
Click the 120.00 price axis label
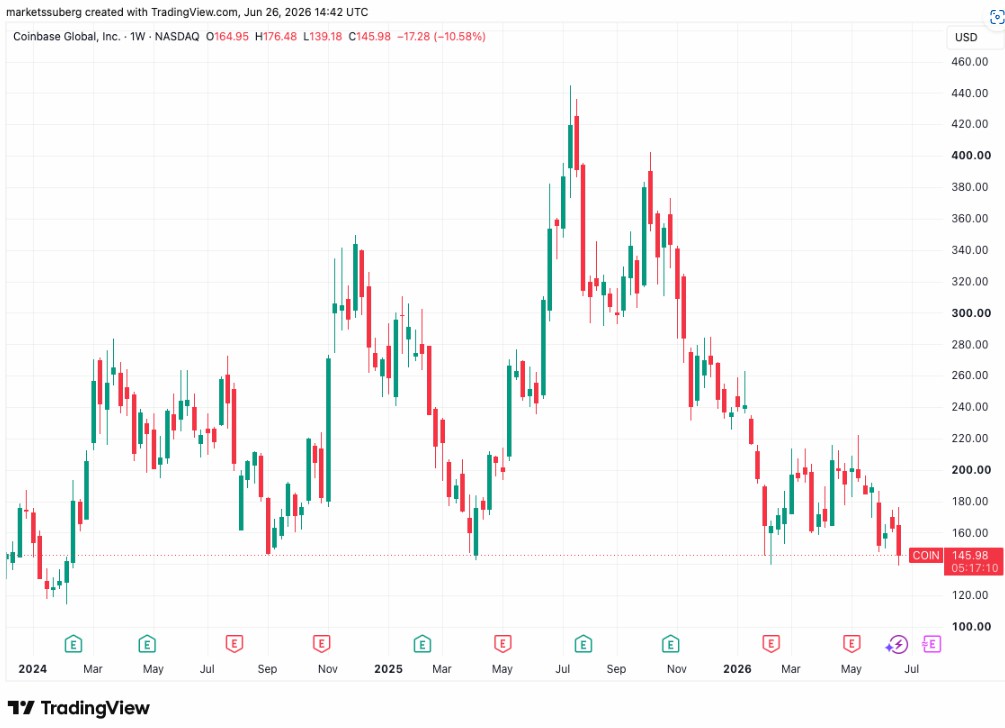970,595
